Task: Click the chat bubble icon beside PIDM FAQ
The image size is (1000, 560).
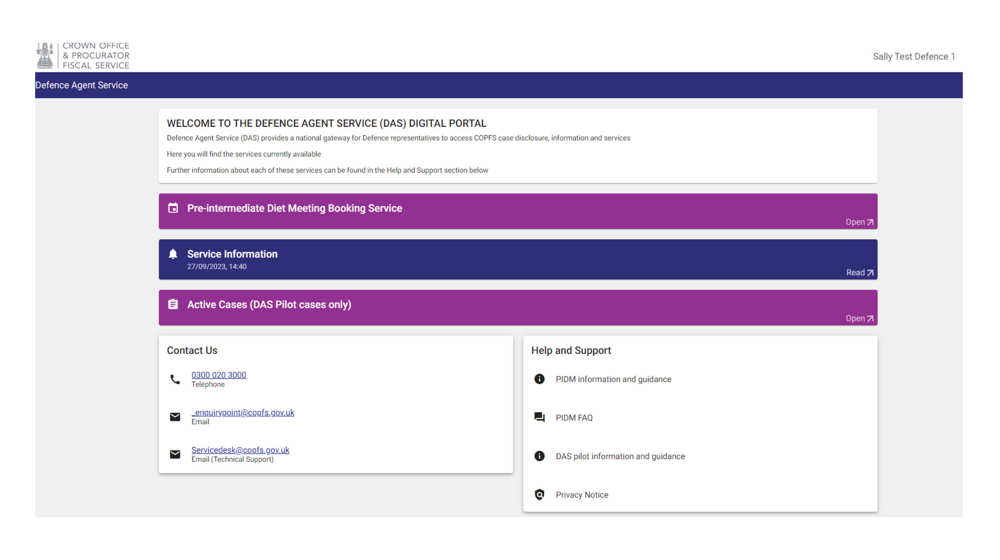Action: [x=540, y=418]
